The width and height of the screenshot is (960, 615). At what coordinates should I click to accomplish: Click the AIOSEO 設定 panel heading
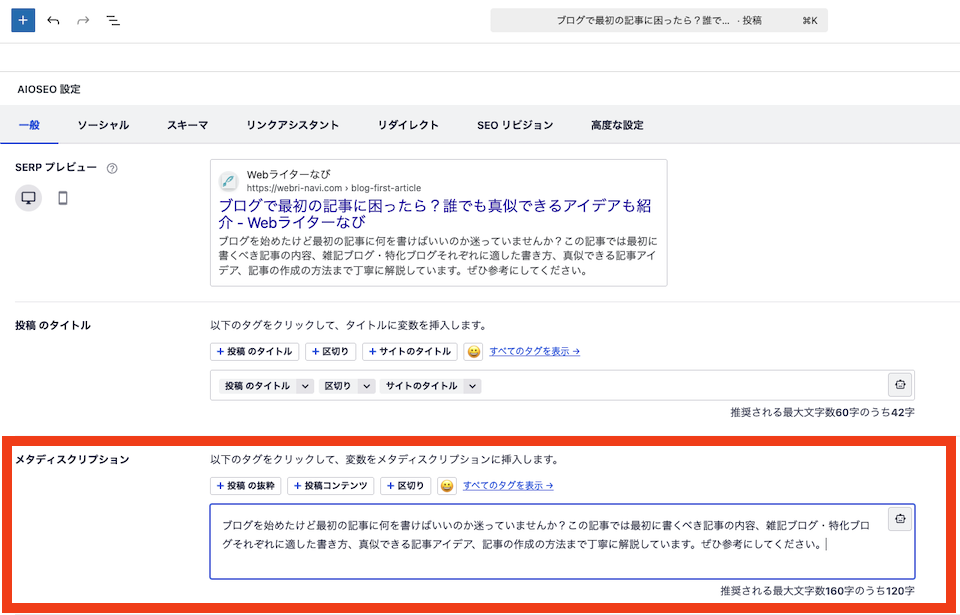(49, 89)
